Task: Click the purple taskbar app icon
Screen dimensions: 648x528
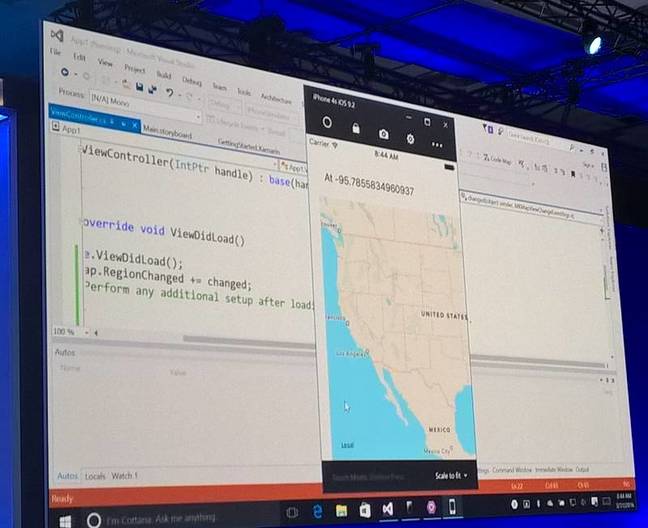Action: (x=431, y=507)
